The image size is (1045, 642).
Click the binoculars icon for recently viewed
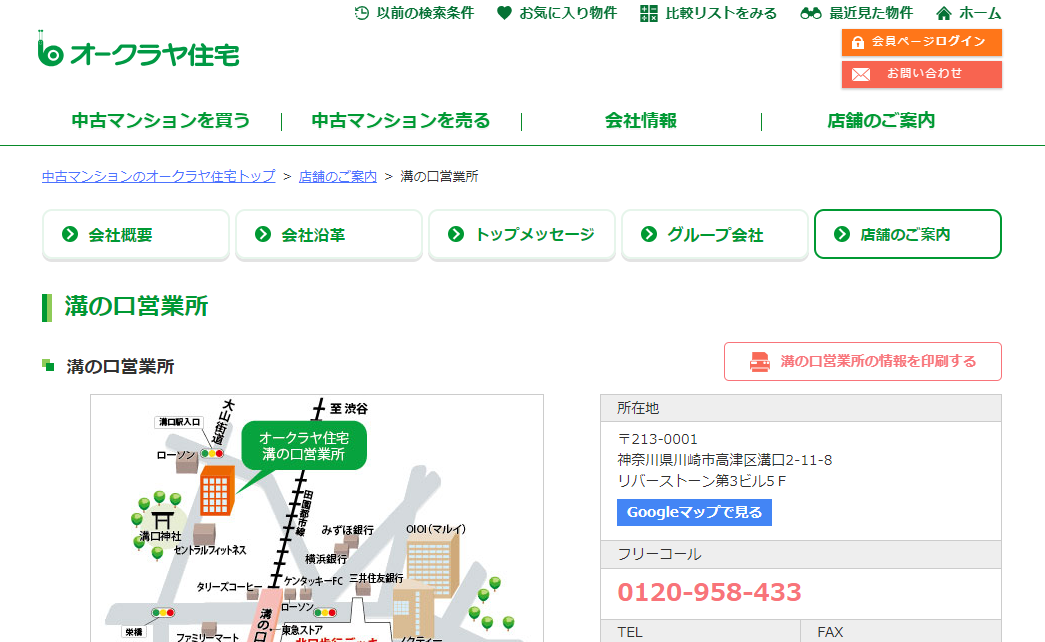pyautogui.click(x=811, y=13)
